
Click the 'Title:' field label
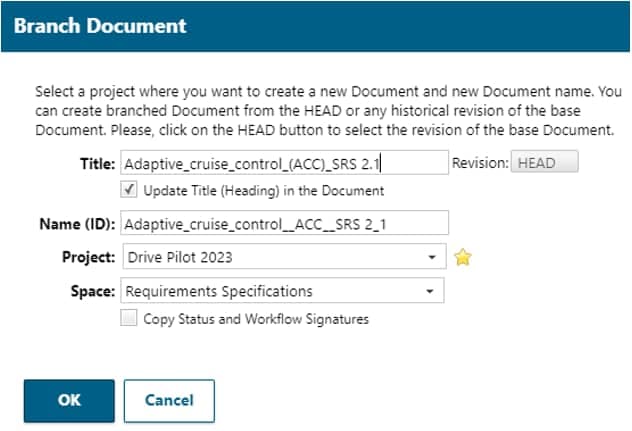96,163
